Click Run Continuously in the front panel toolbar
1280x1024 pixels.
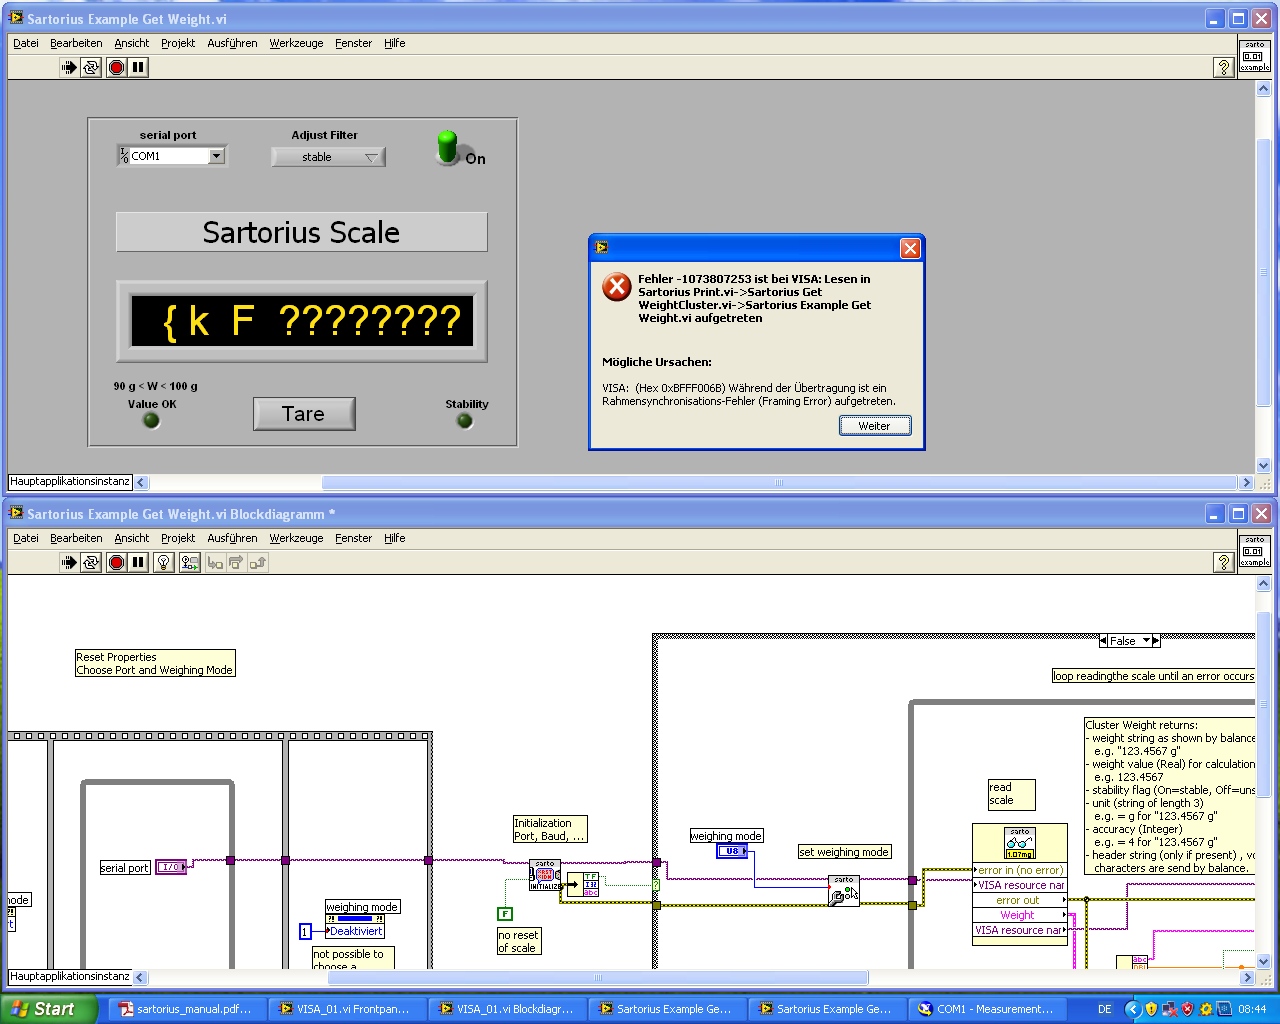click(x=91, y=67)
